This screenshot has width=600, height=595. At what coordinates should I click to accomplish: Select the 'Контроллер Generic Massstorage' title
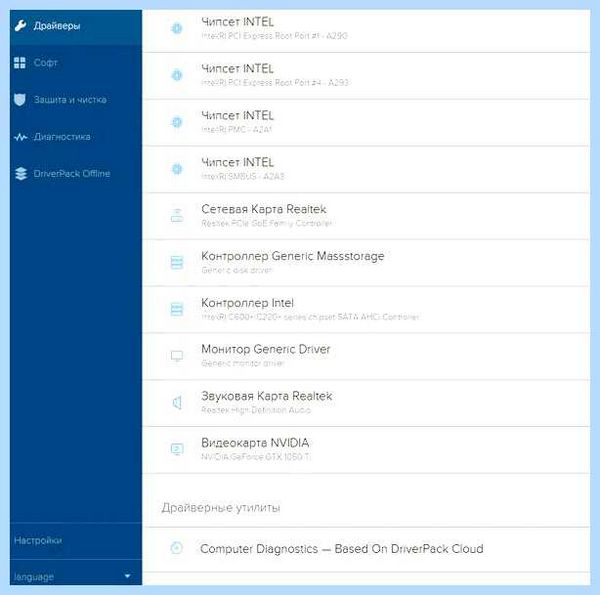click(293, 256)
